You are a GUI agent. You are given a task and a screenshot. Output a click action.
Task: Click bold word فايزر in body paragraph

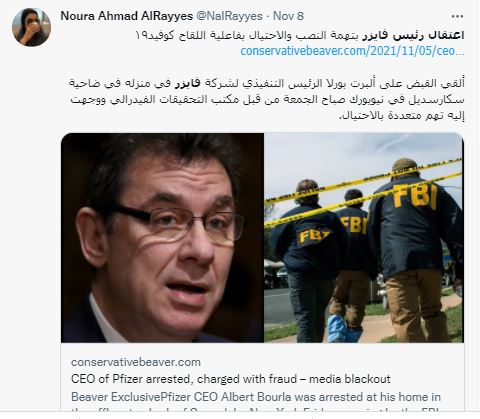point(187,83)
